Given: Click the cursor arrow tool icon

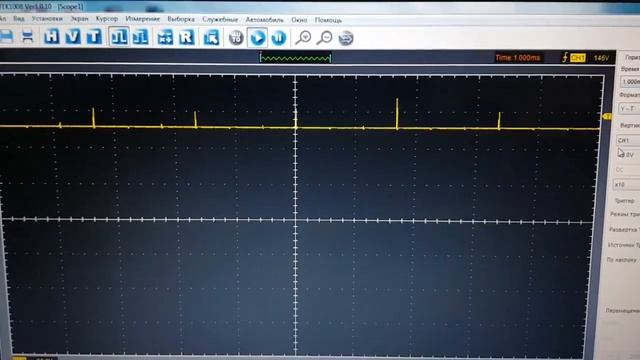Looking at the screenshot, I should coord(211,38).
